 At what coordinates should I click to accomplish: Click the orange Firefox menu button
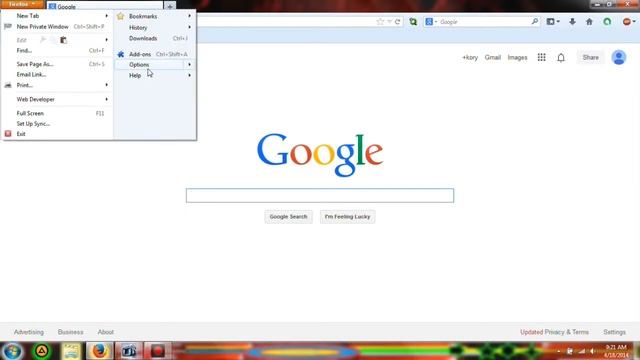pos(22,4)
